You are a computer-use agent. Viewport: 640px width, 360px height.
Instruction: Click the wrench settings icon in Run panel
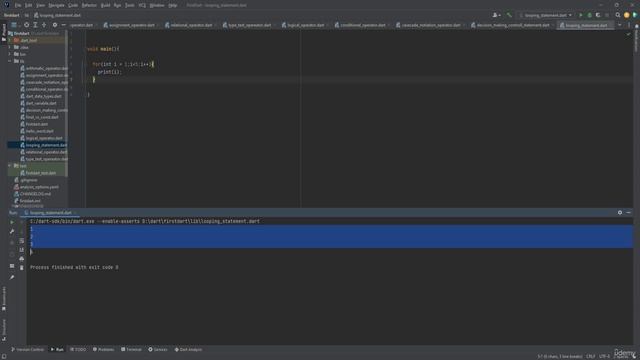pos(12,231)
